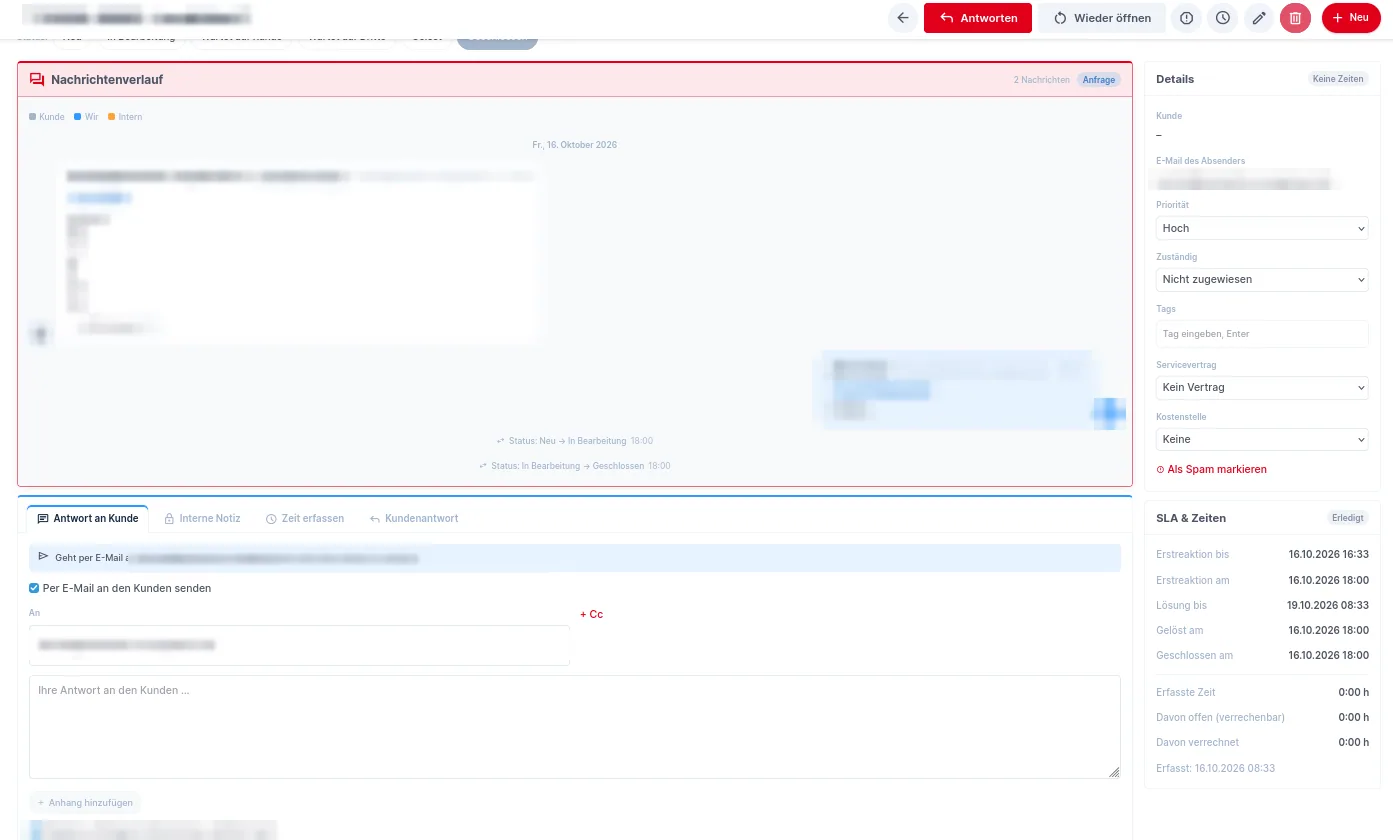Toggle Per E-Mail an den Kunden senden
Screen dimensions: 1393x840
[34, 588]
